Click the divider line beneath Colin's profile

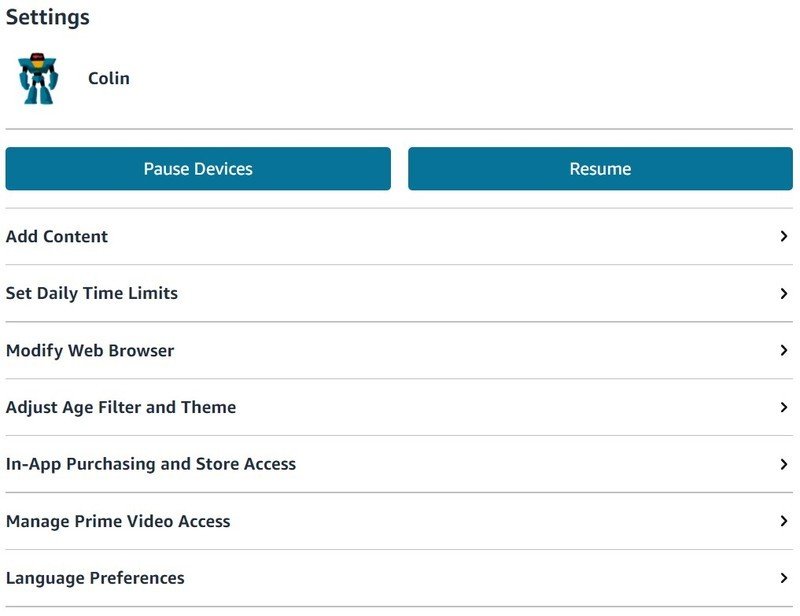click(400, 129)
